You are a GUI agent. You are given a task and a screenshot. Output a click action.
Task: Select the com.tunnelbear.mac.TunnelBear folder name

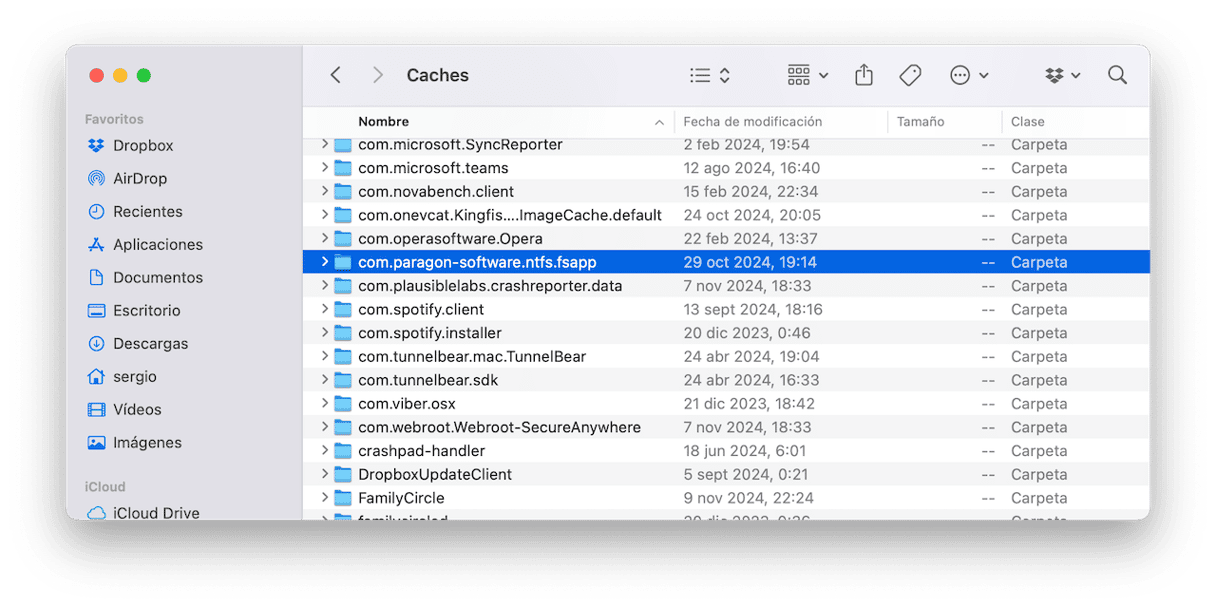tap(472, 356)
